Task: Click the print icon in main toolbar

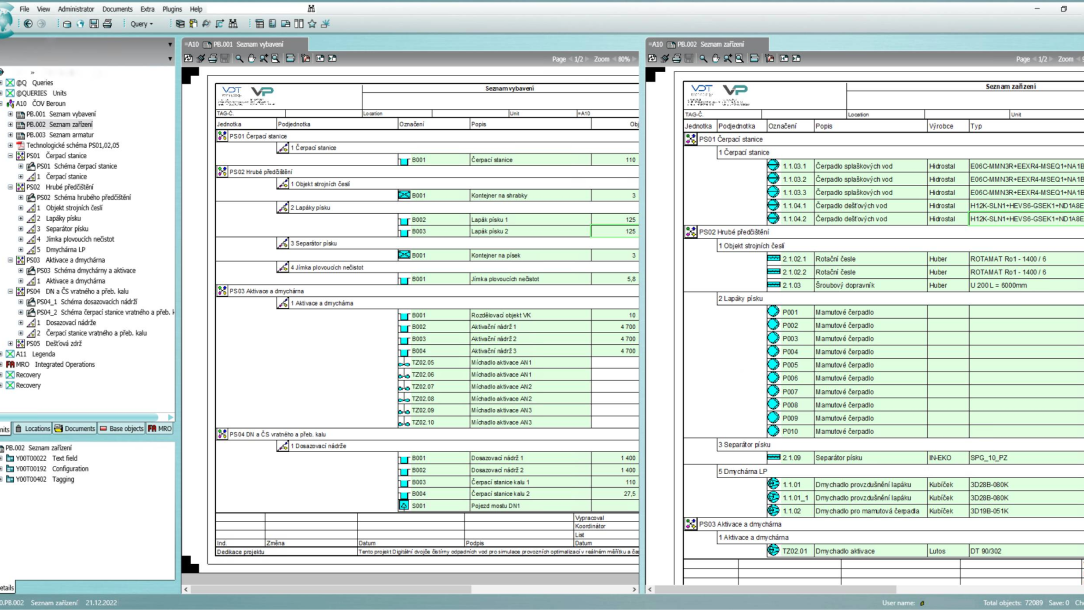Action: tap(107, 24)
